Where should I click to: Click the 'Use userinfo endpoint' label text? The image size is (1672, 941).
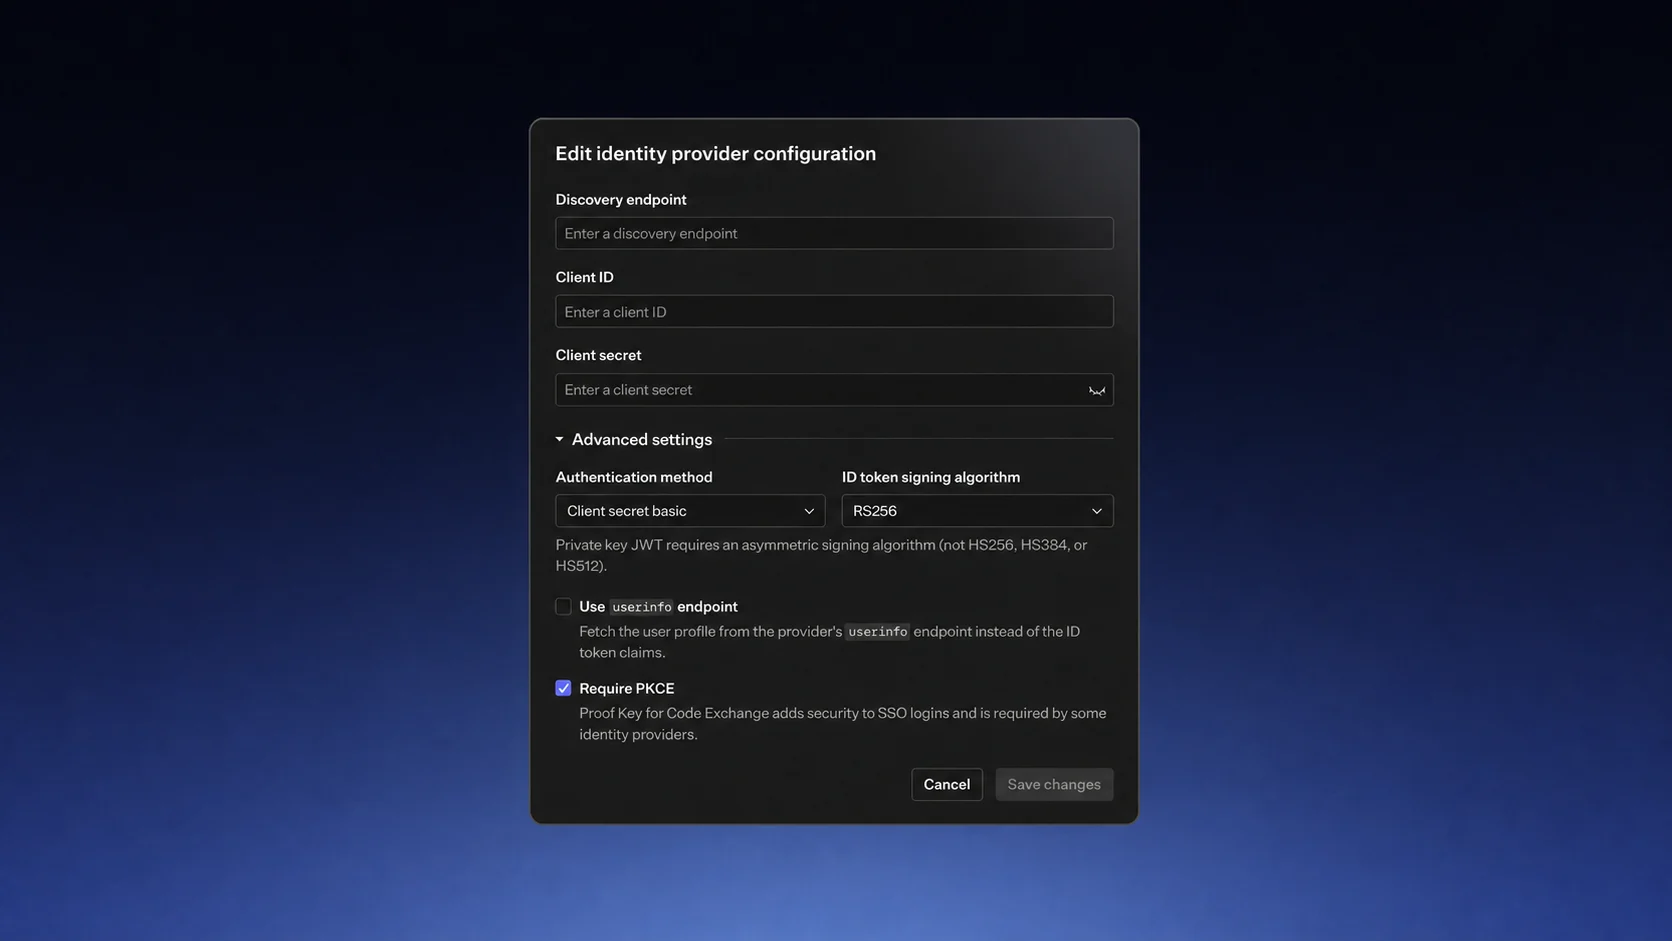[x=659, y=607]
